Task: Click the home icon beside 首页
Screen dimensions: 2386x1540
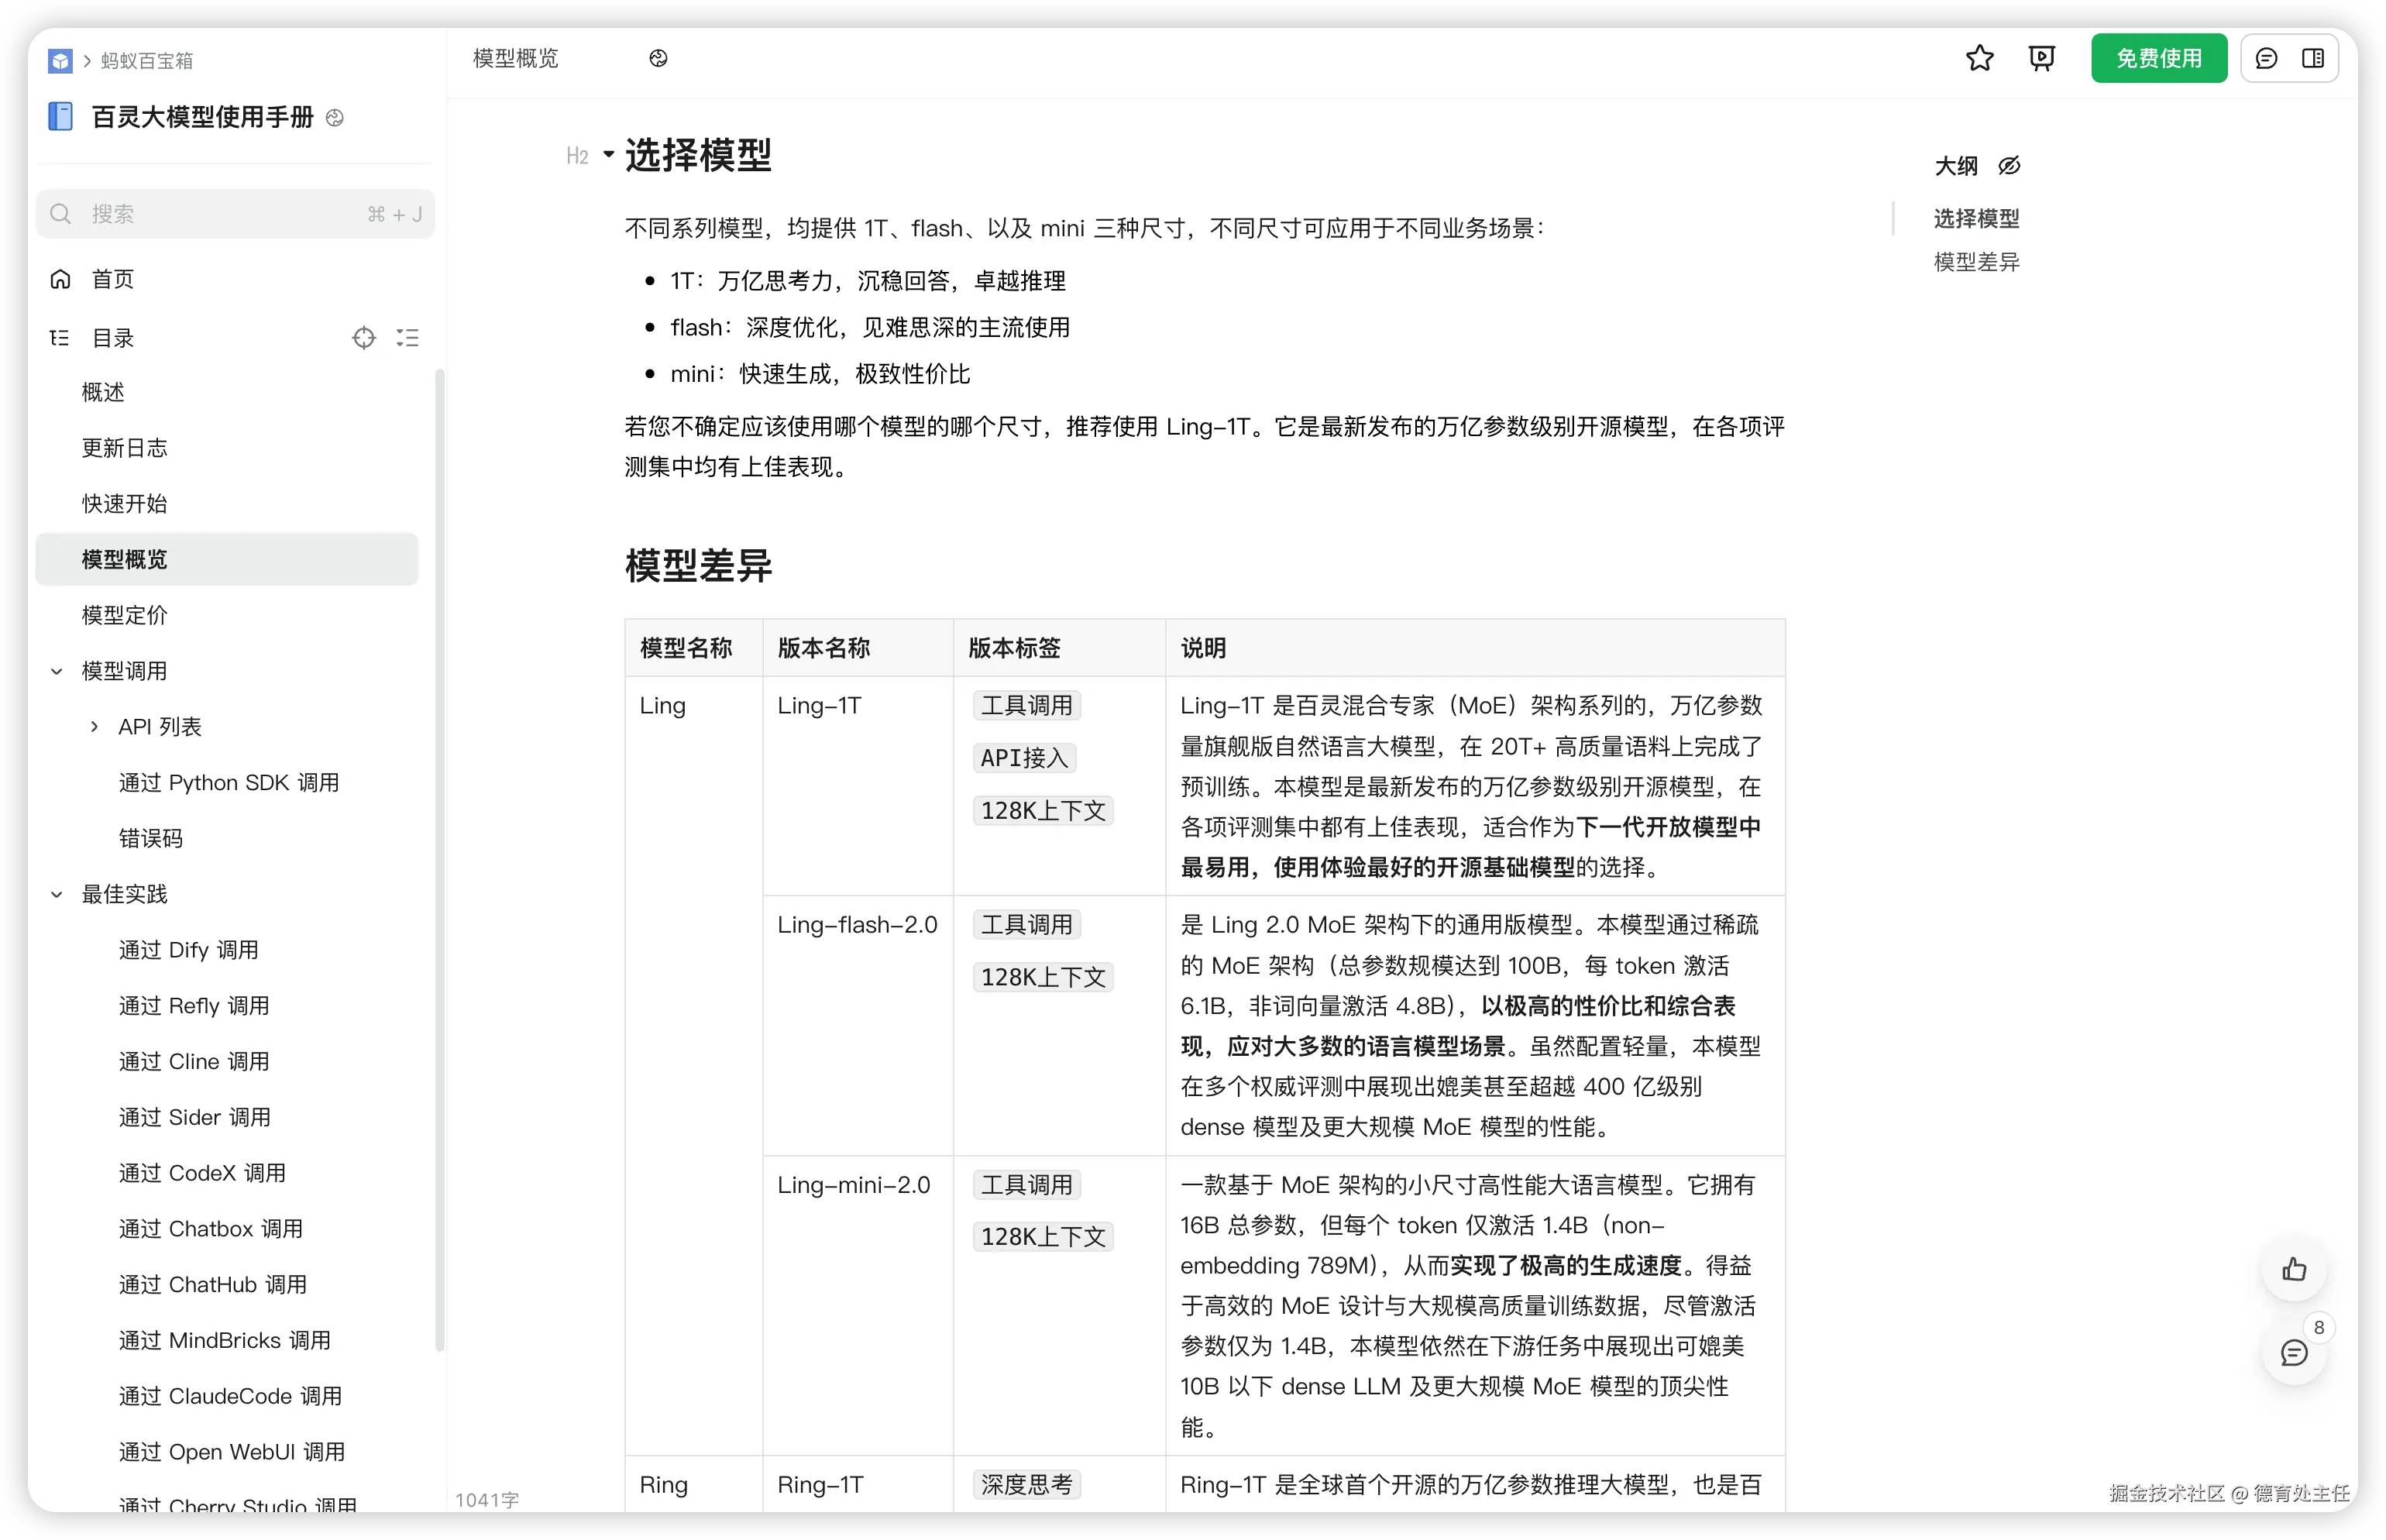Action: pos(61,279)
